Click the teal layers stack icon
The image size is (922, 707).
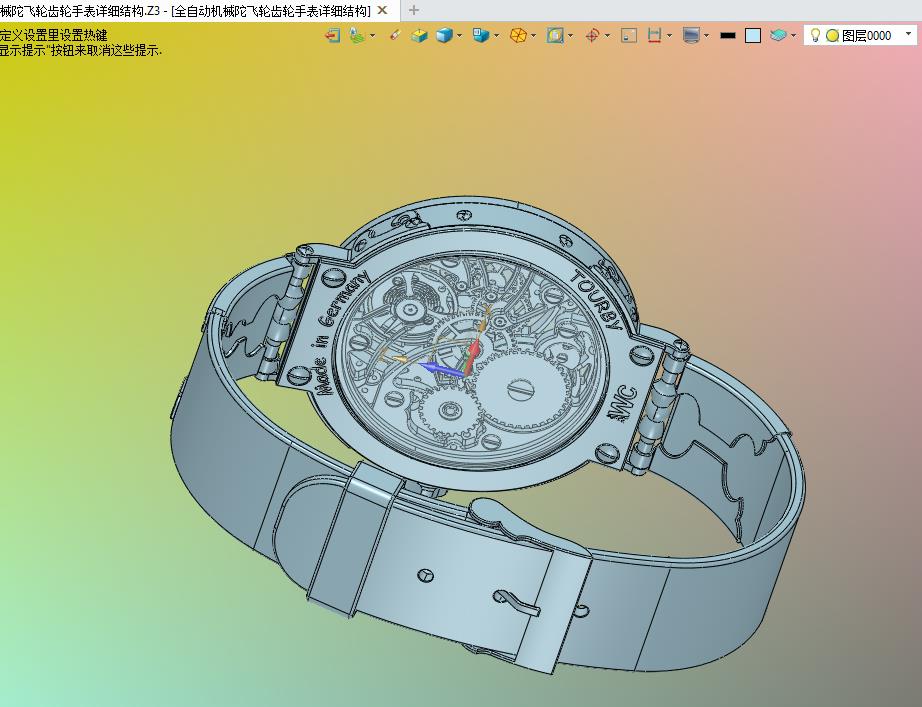coord(778,35)
